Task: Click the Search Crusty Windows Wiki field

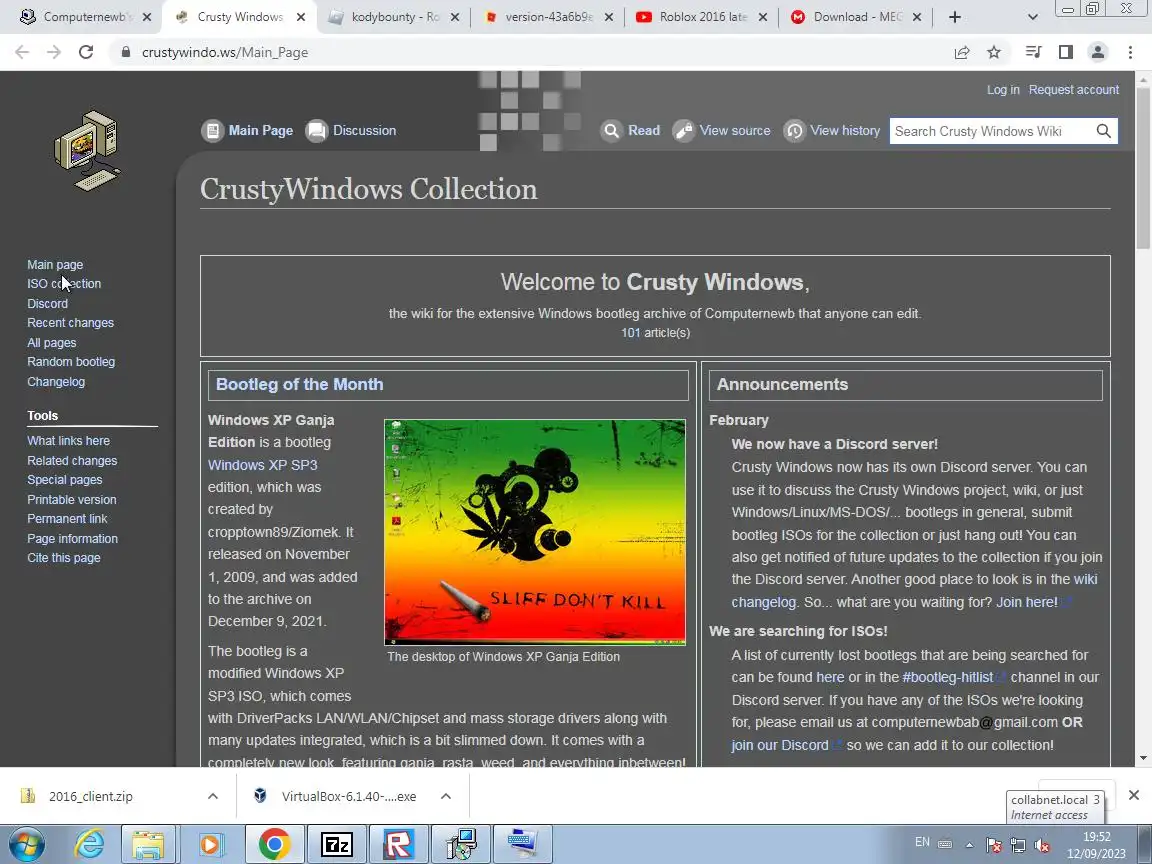Action: coord(990,131)
